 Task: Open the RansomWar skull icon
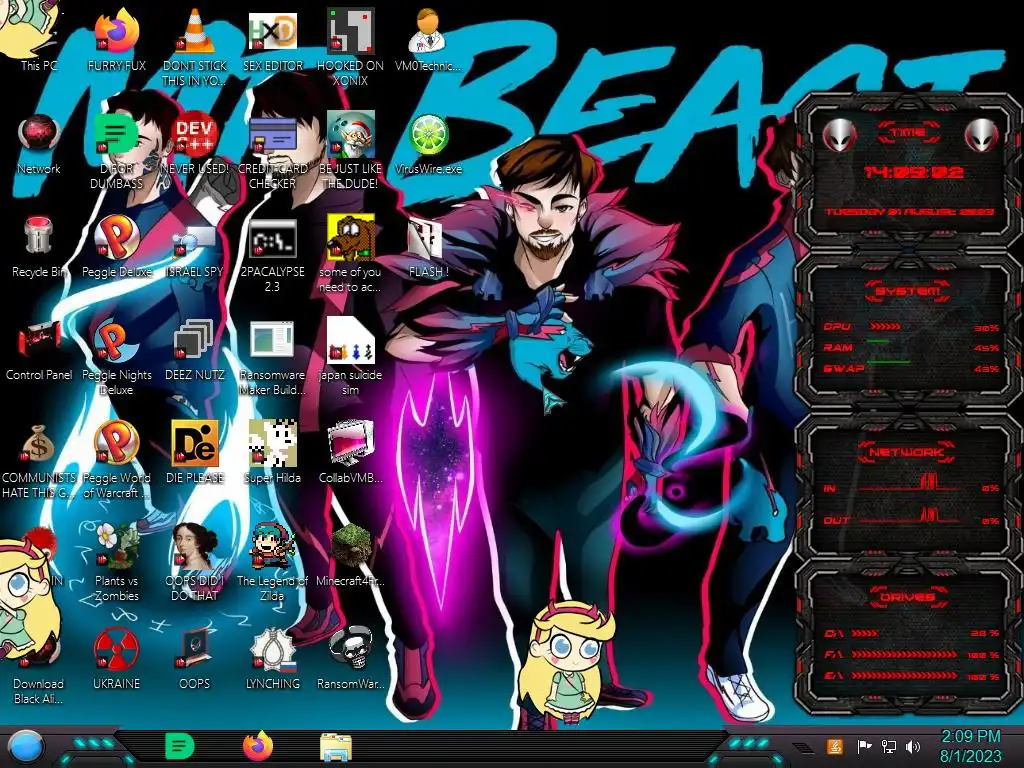point(350,658)
